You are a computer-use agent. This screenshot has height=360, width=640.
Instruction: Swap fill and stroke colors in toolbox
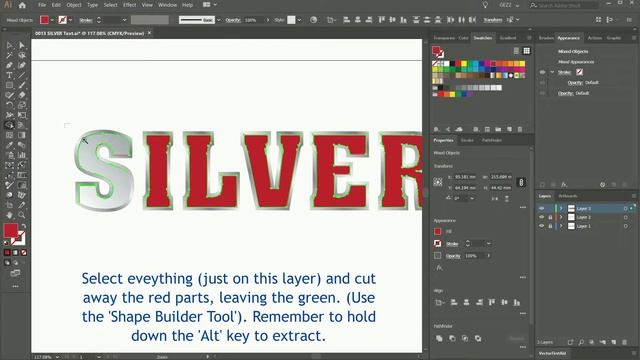coord(24,226)
